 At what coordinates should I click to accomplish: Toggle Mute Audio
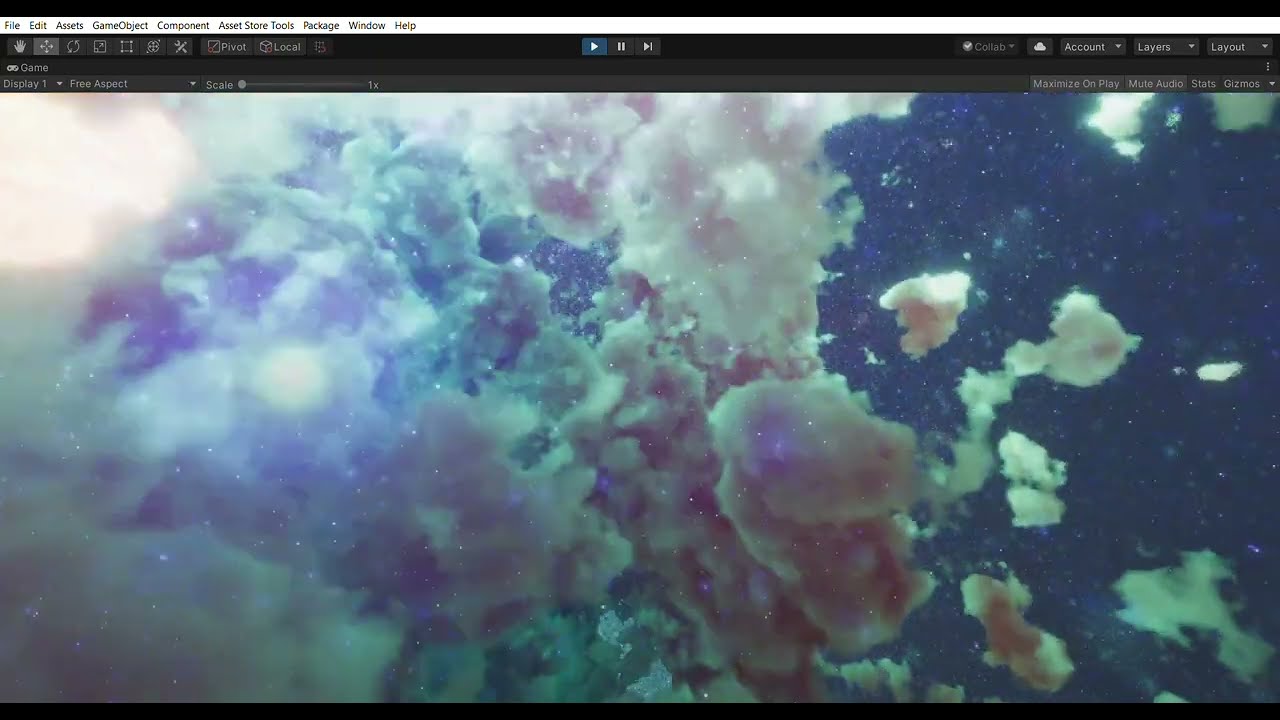coord(1156,84)
